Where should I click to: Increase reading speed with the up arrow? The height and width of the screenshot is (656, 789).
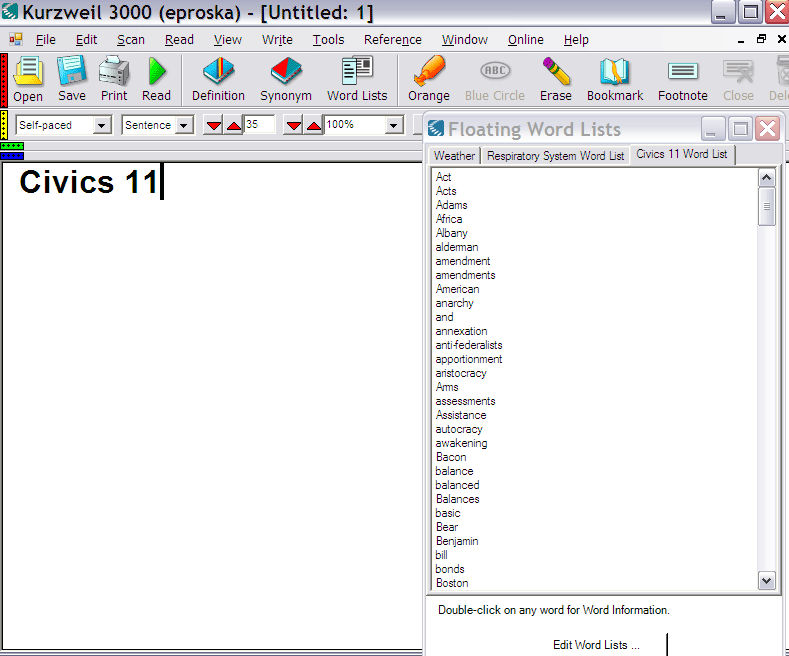pyautogui.click(x=234, y=125)
